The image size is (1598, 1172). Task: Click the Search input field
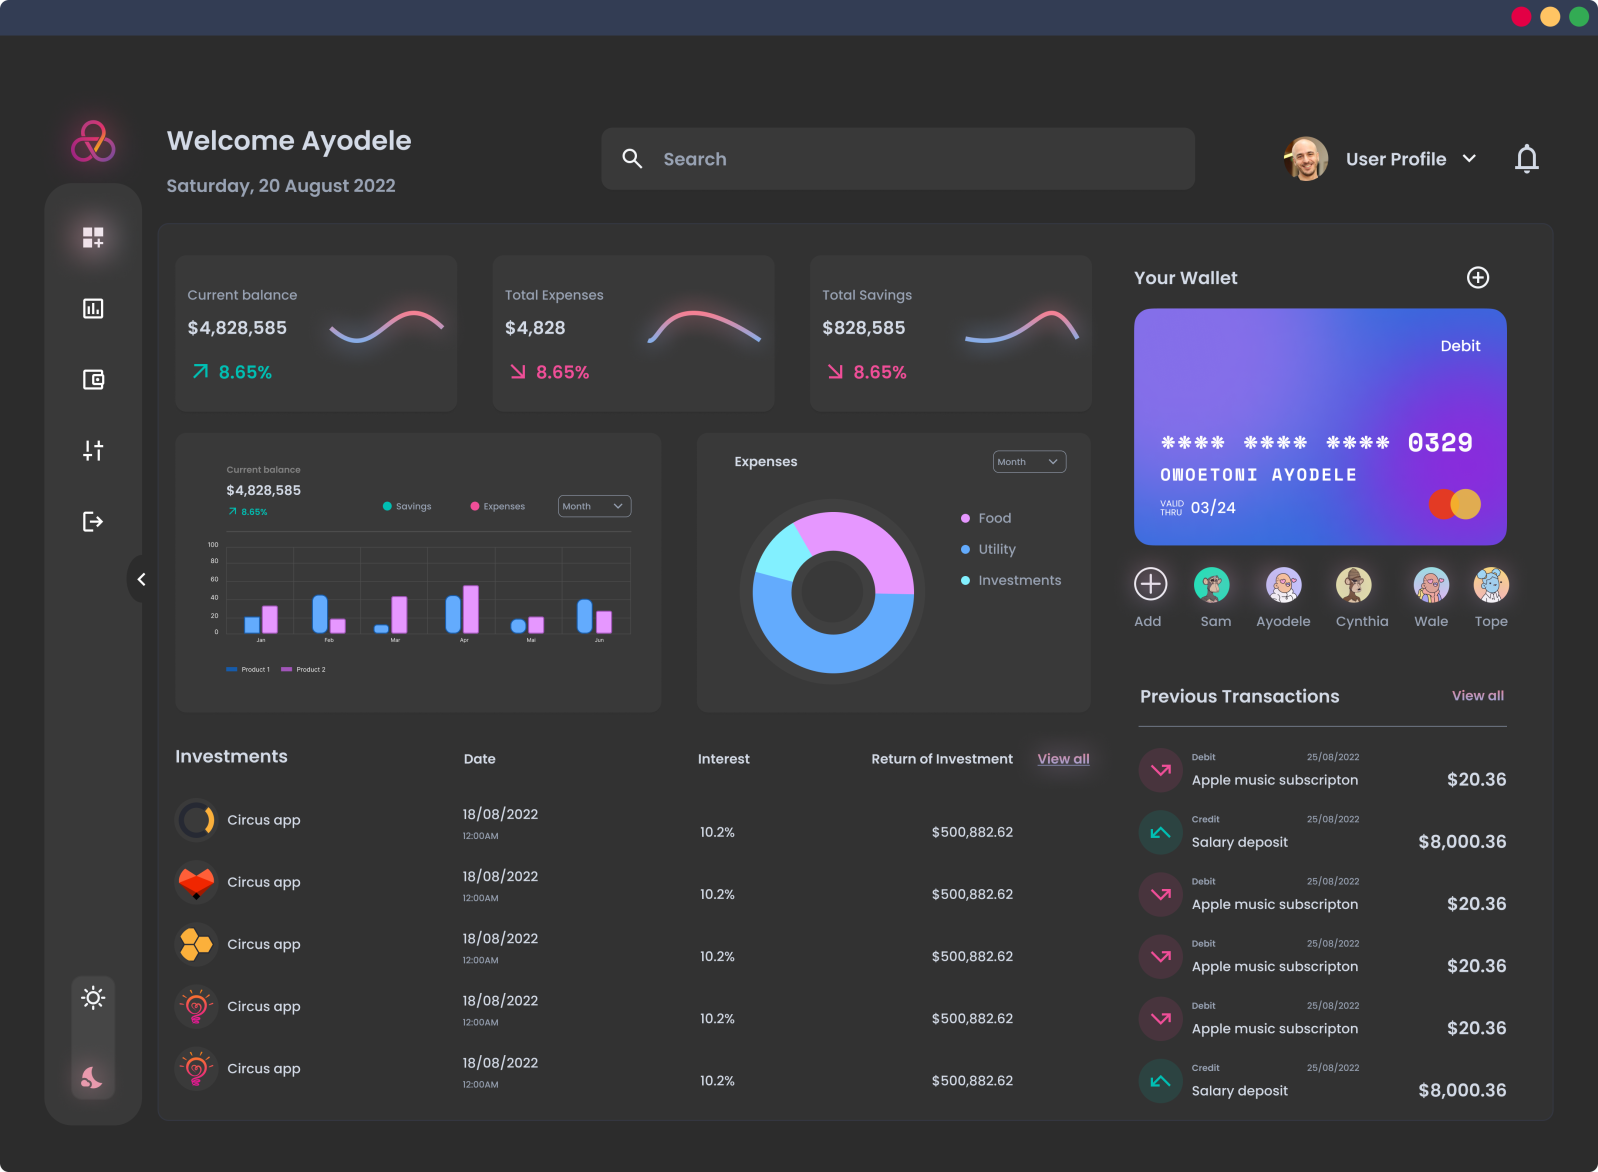[x=898, y=158]
